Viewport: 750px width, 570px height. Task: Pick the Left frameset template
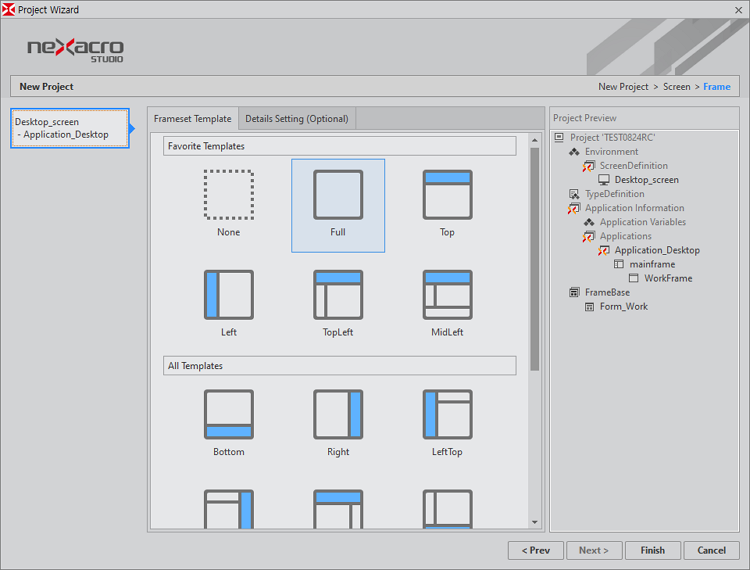point(228,295)
